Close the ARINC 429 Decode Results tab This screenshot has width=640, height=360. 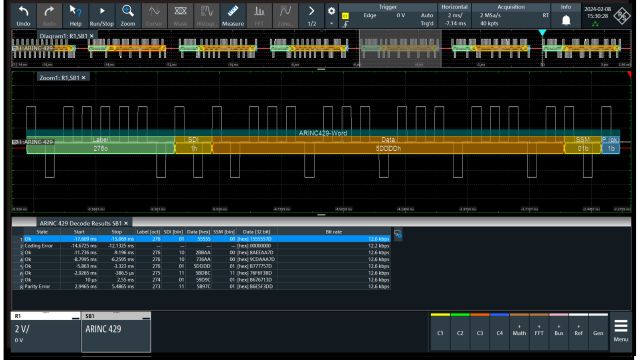point(126,223)
